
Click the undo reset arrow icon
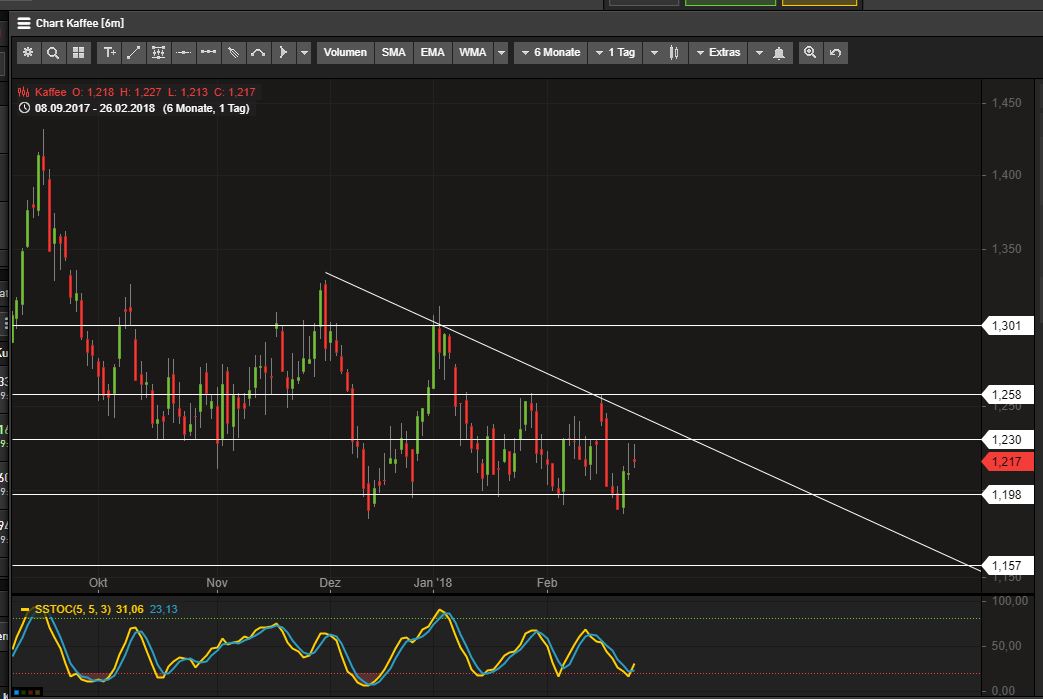pyautogui.click(x=835, y=52)
